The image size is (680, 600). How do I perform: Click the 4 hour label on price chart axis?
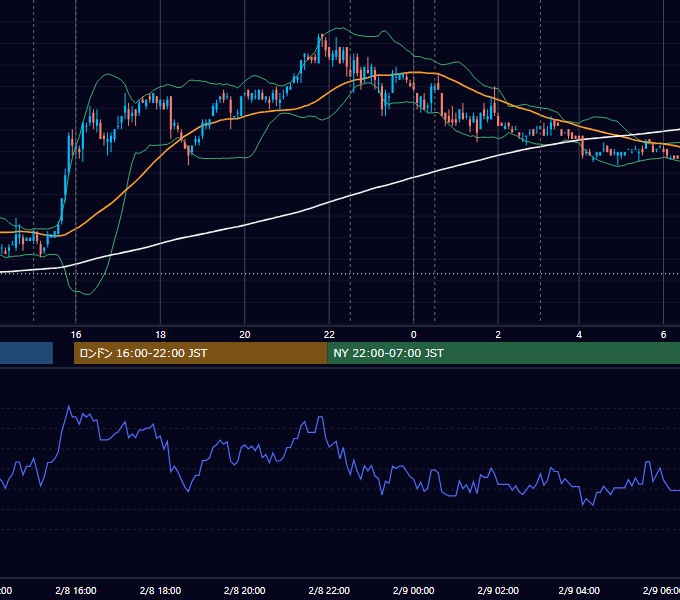tap(579, 335)
